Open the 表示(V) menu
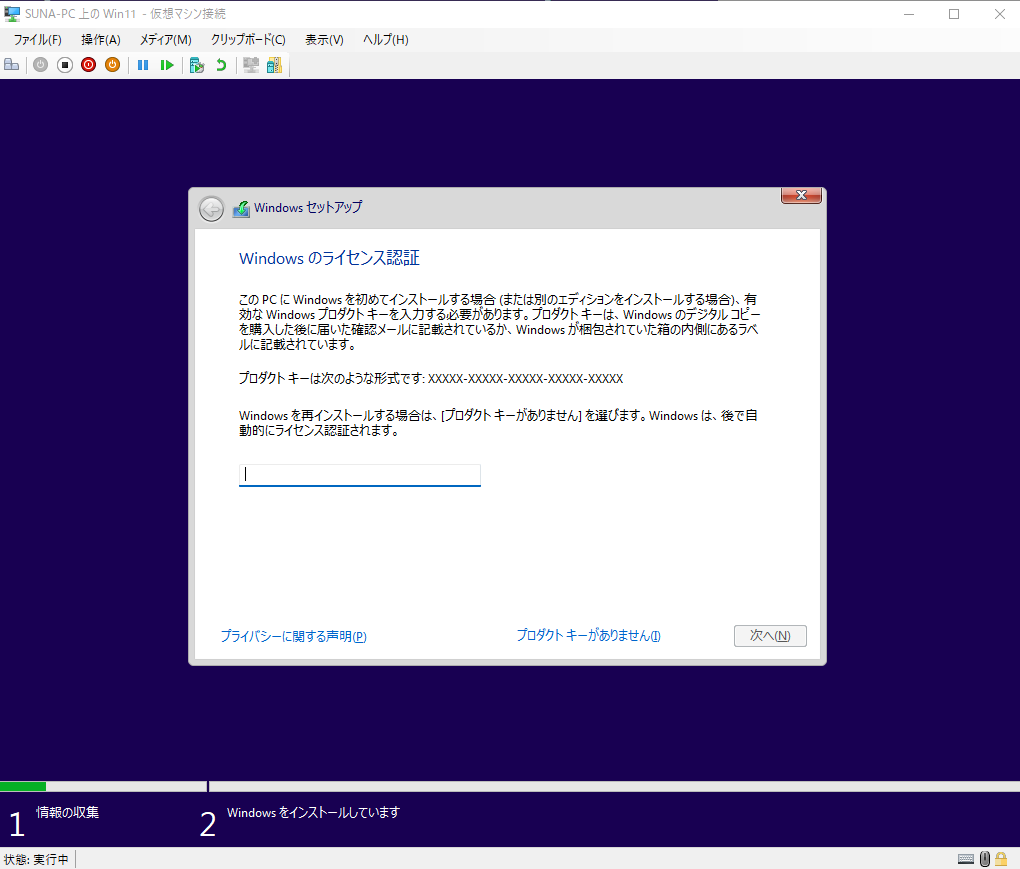This screenshot has width=1020, height=869. point(325,40)
